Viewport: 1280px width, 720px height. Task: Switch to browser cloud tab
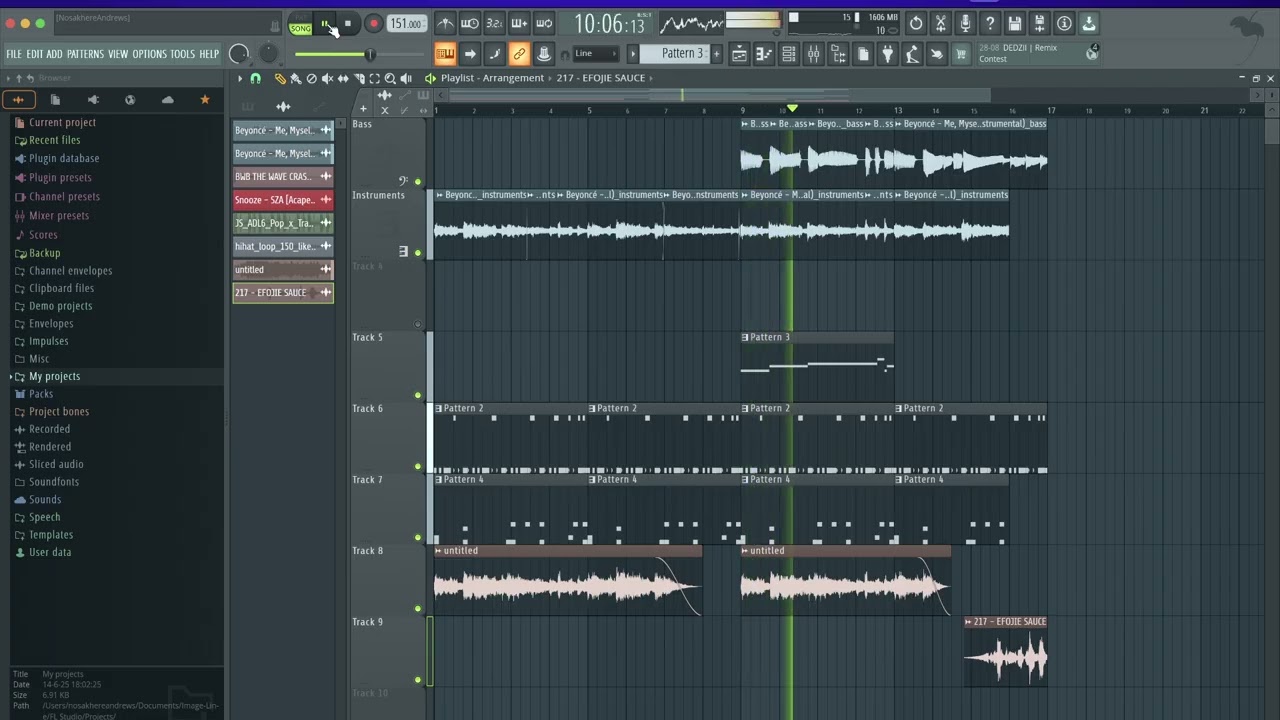167,100
